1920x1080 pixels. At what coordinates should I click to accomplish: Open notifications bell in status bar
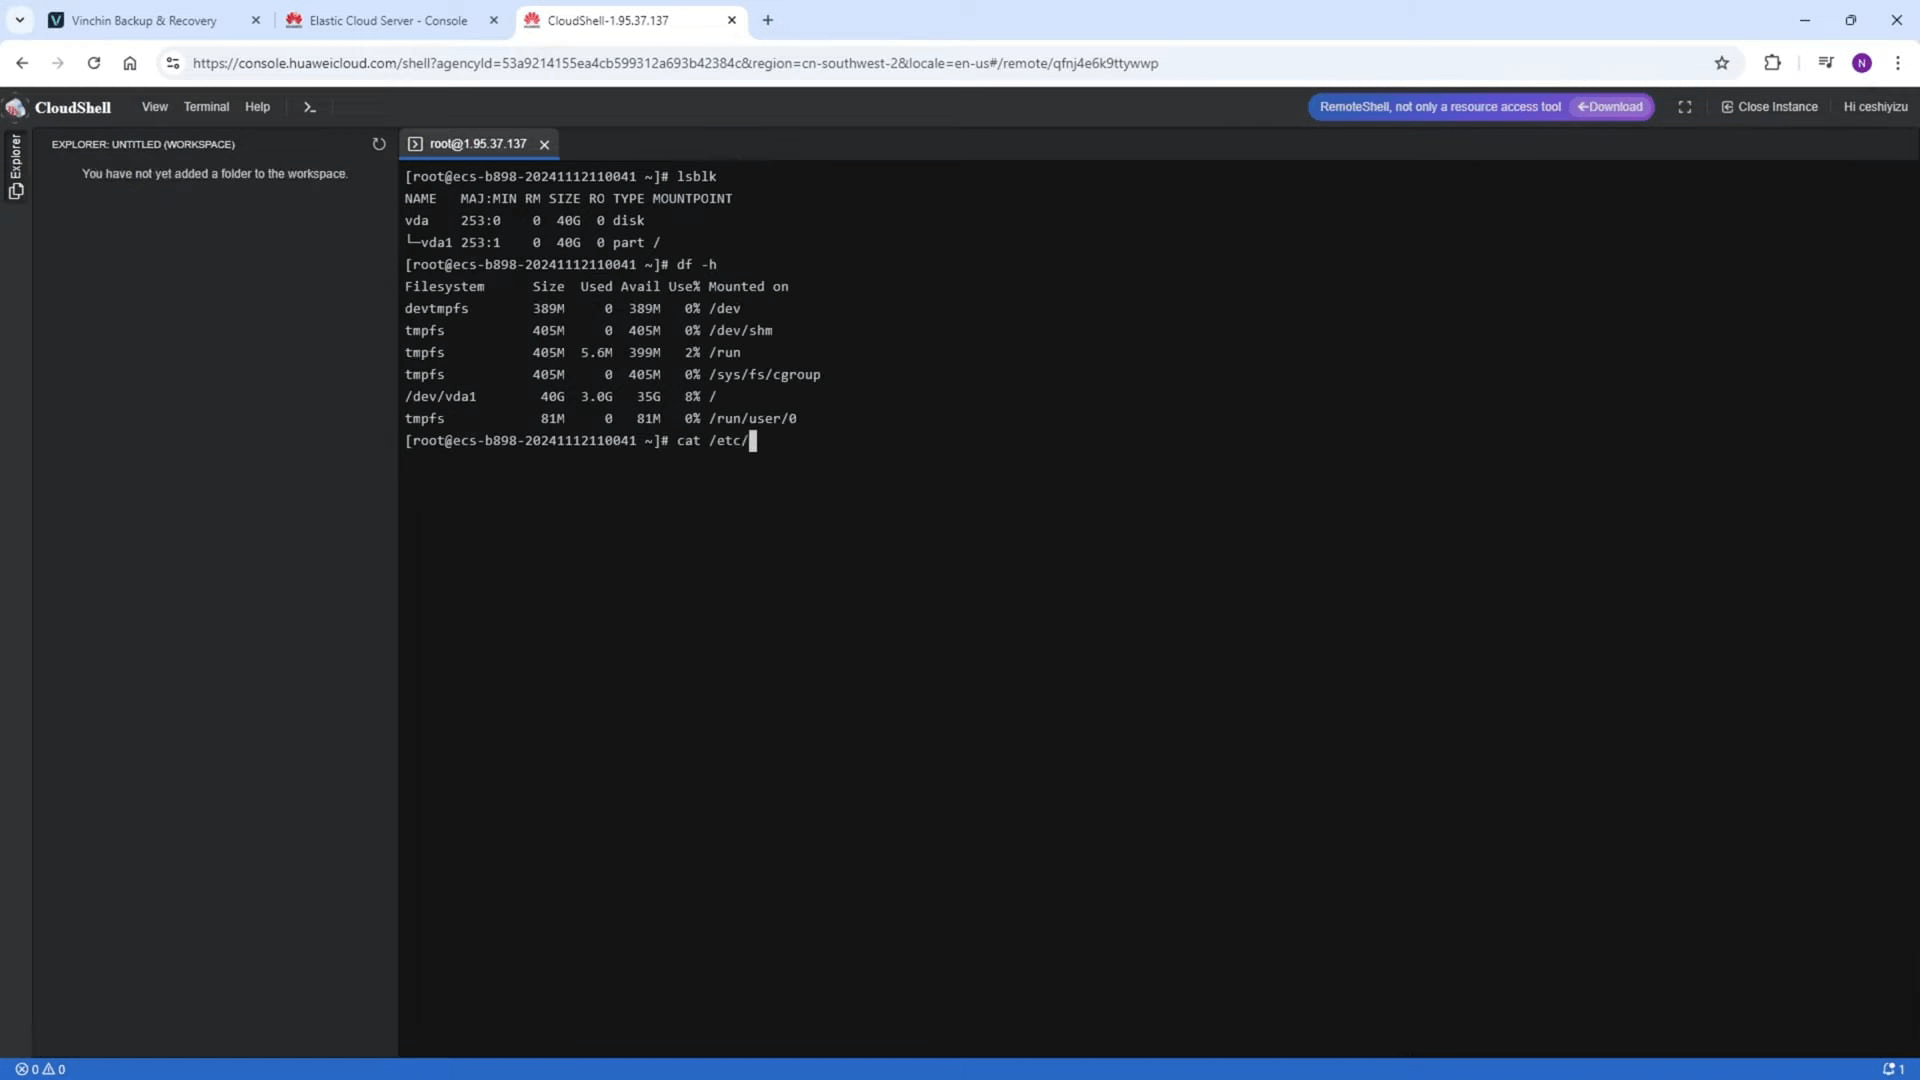click(x=1893, y=1069)
